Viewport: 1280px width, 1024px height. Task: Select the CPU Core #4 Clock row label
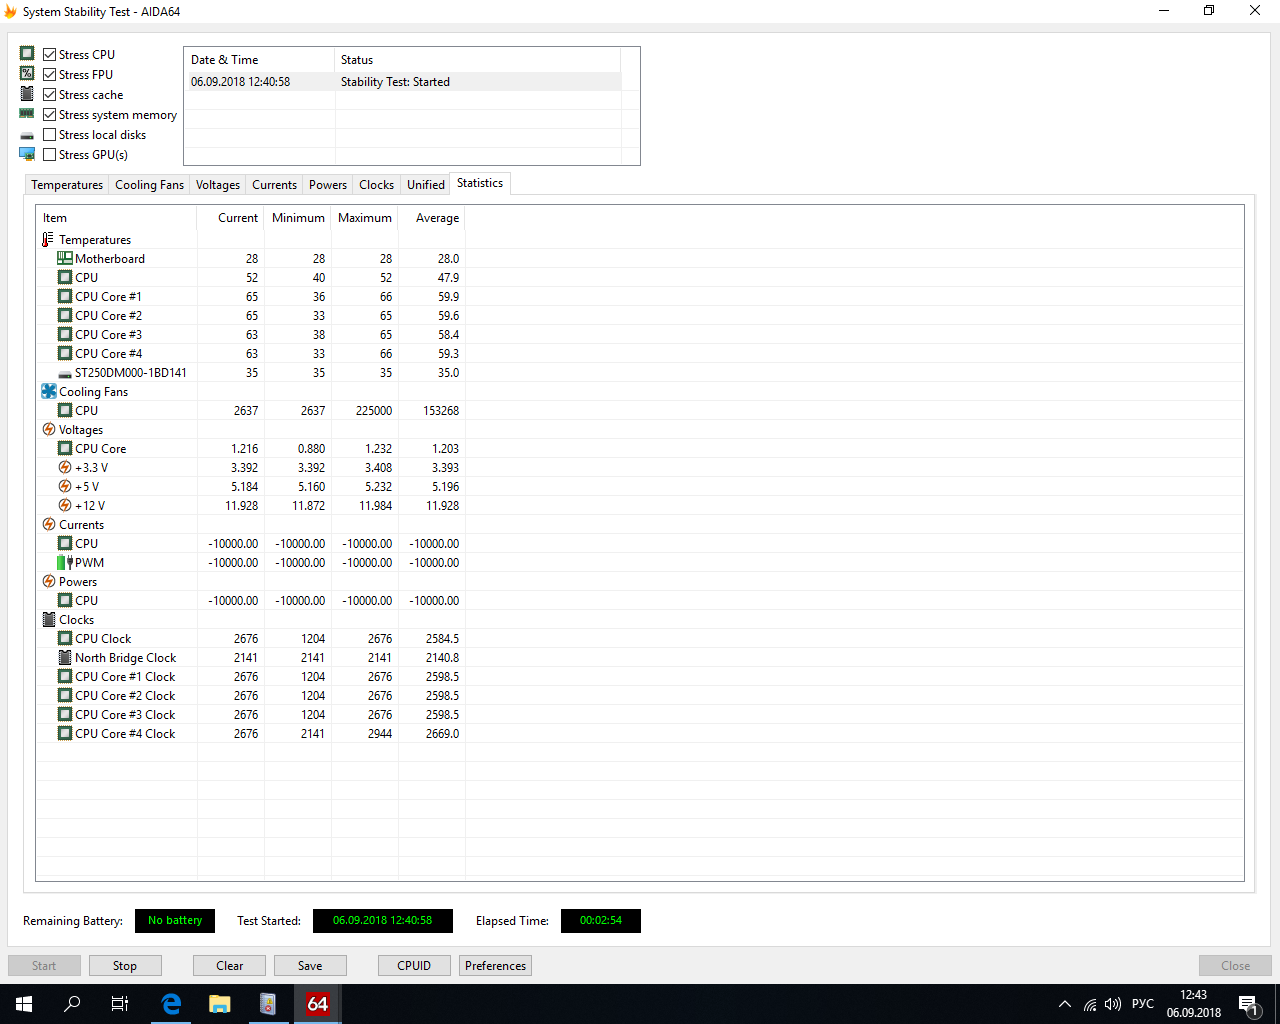[125, 734]
